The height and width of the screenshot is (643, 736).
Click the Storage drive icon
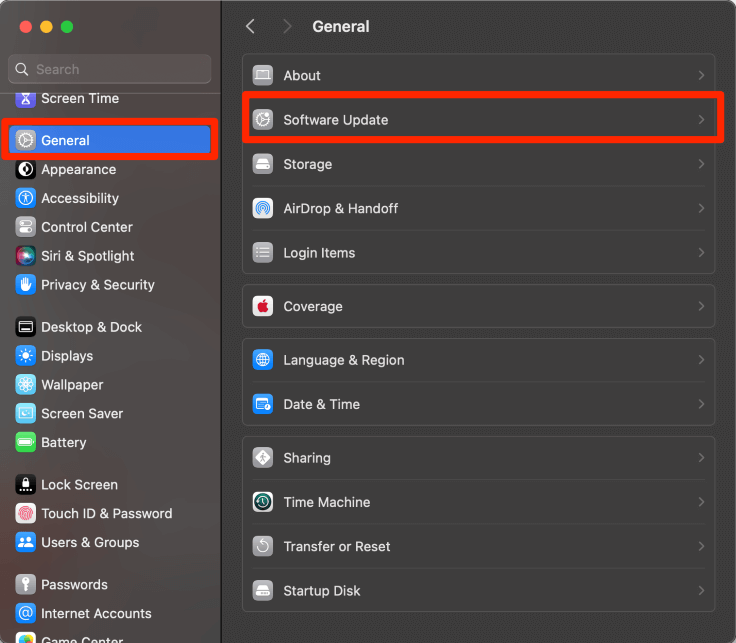(263, 164)
